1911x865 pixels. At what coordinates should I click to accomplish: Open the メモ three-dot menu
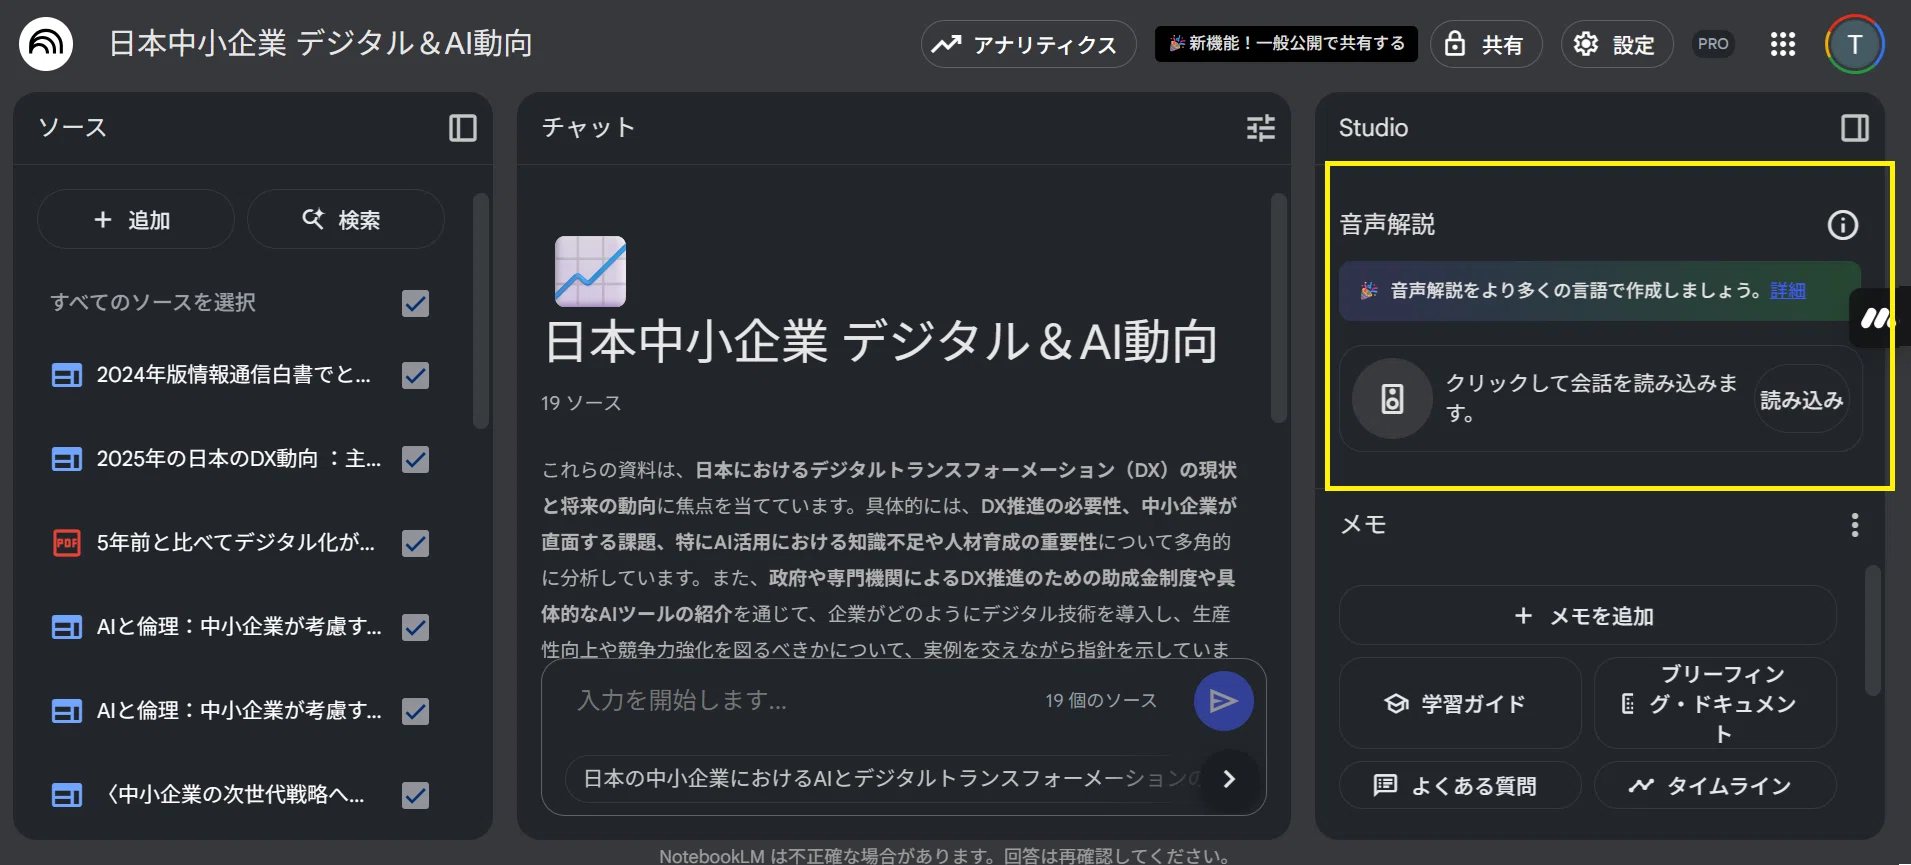1855,525
